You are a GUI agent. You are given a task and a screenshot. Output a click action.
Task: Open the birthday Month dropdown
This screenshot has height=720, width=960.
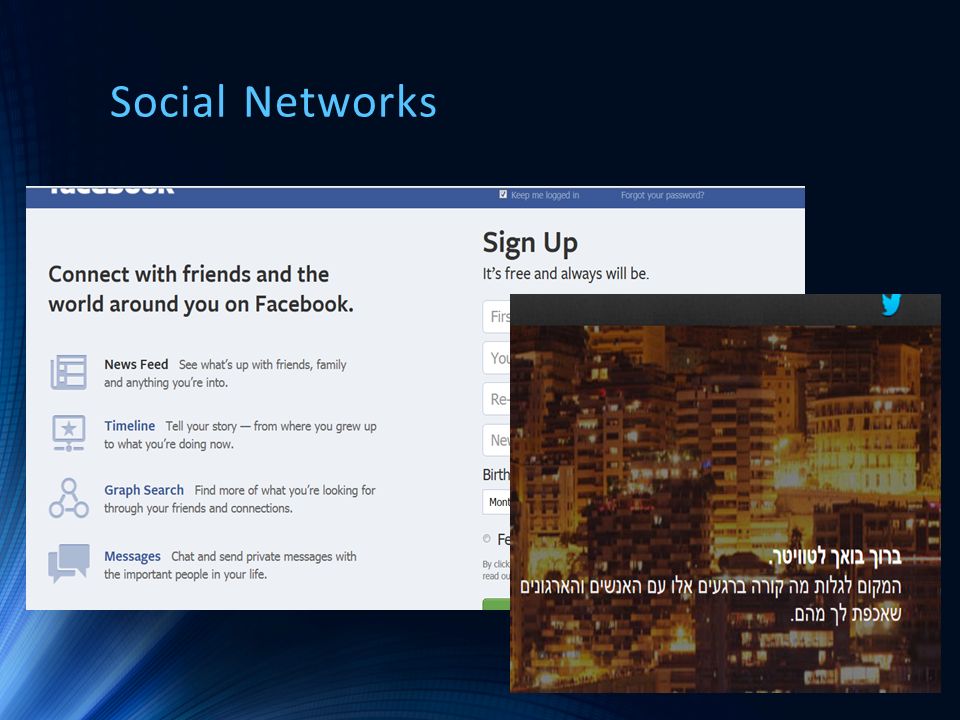[x=497, y=502]
